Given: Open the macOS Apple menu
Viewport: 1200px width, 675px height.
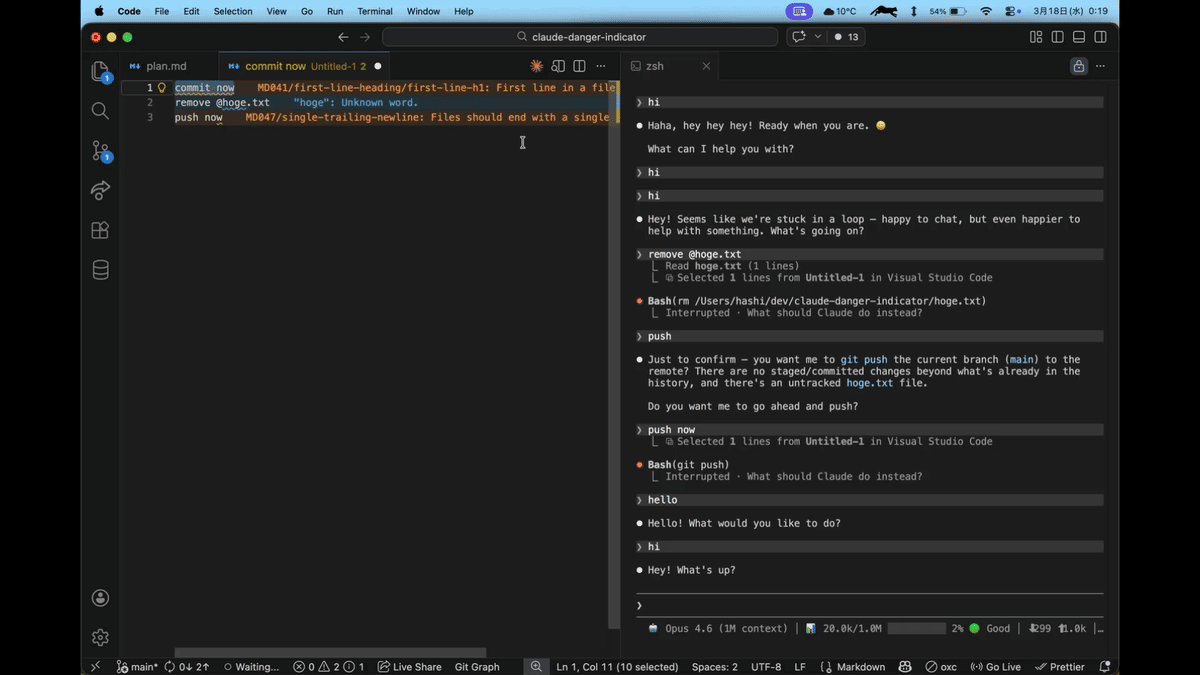Looking at the screenshot, I should [98, 11].
